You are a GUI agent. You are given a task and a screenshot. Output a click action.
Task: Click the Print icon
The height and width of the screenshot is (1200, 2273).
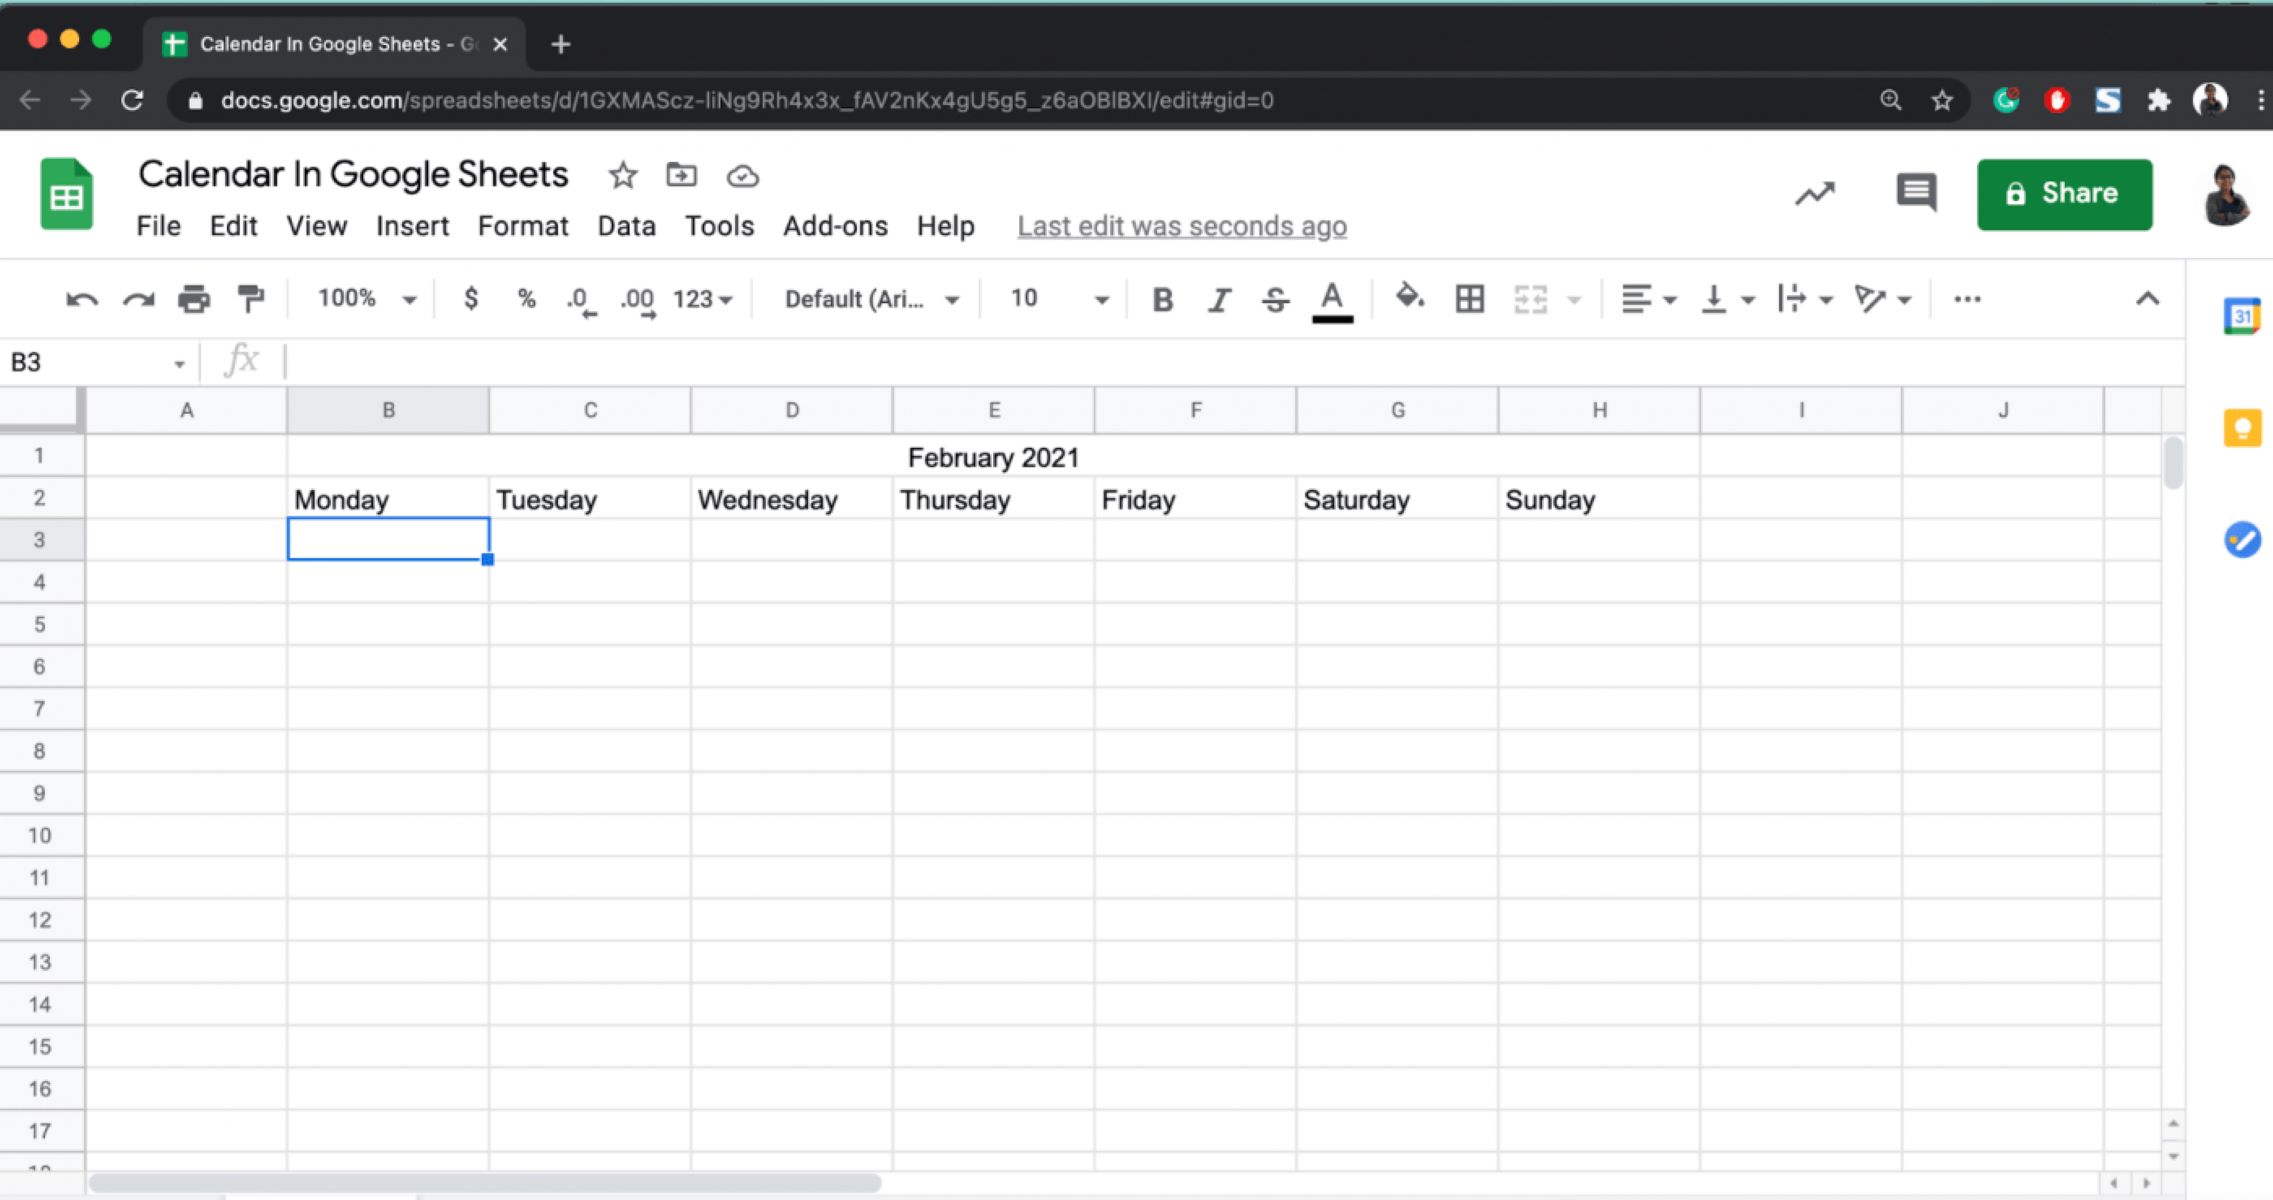[x=194, y=298]
